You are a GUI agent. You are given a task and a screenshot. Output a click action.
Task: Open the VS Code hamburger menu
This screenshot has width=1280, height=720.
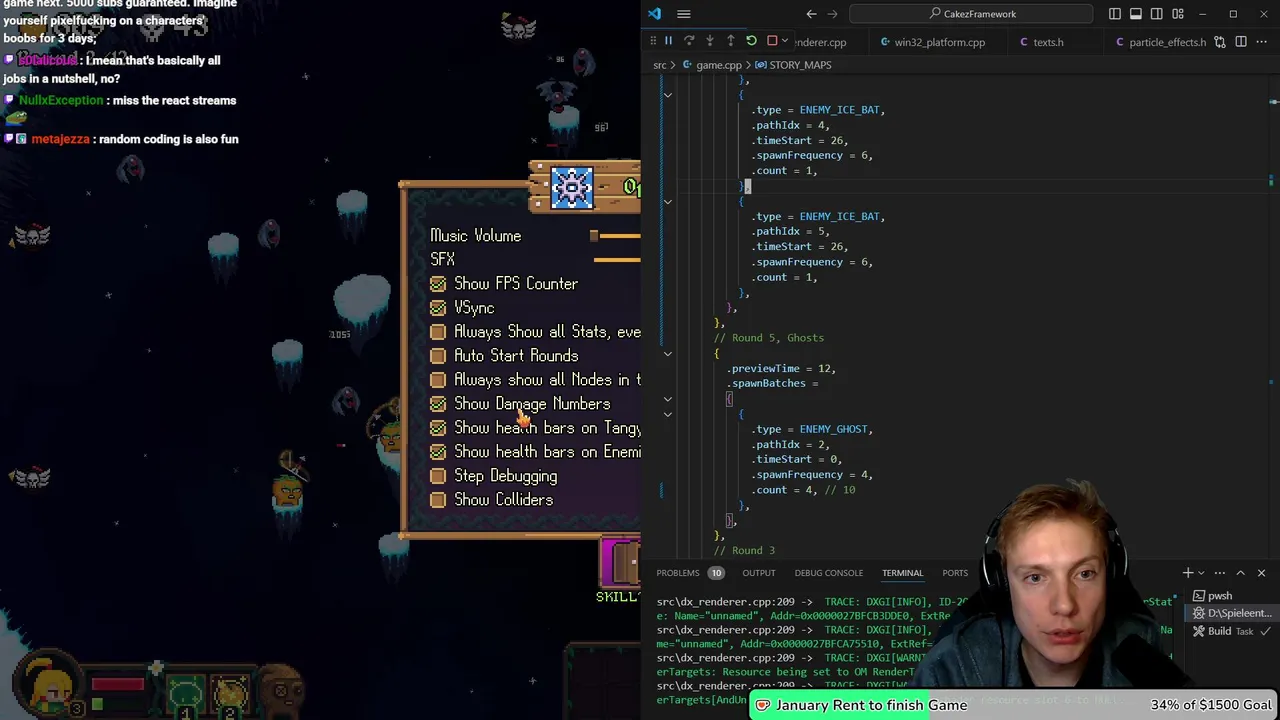(x=684, y=14)
